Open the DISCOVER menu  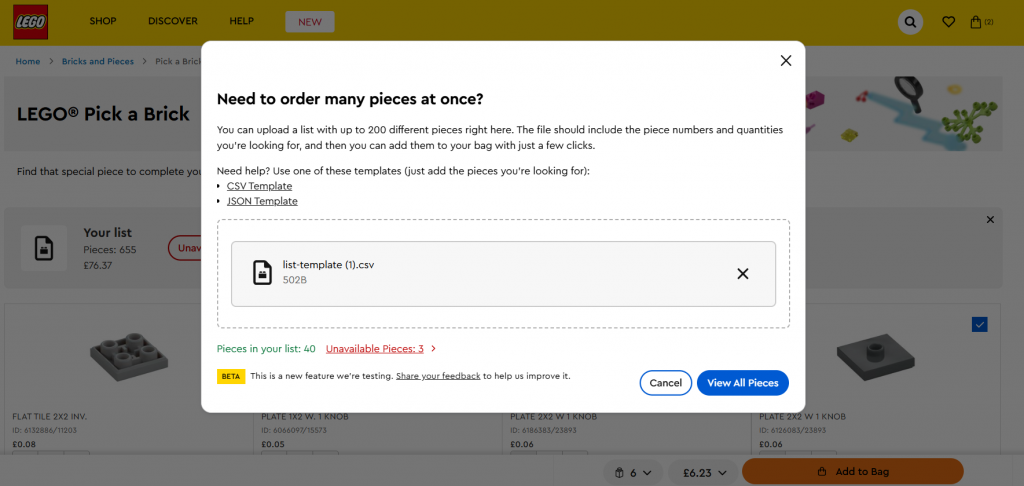(173, 21)
